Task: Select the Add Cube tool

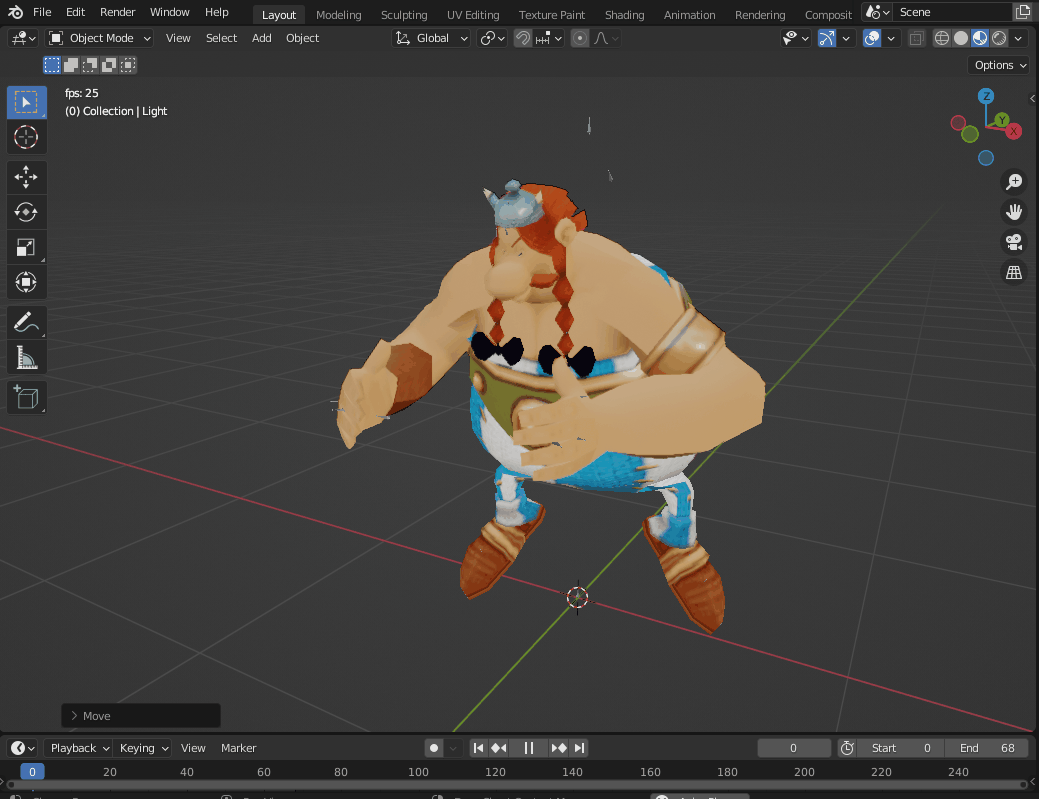Action: click(27, 398)
